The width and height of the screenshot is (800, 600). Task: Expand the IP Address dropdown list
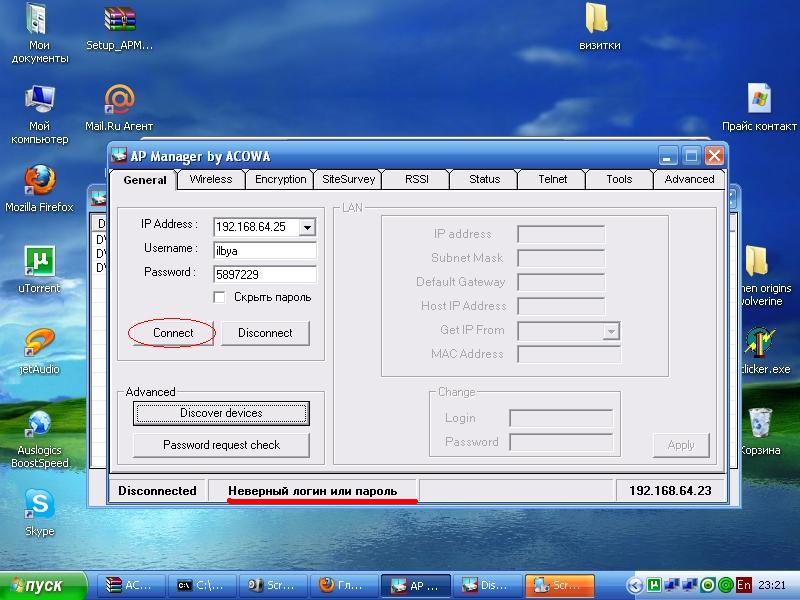click(307, 227)
